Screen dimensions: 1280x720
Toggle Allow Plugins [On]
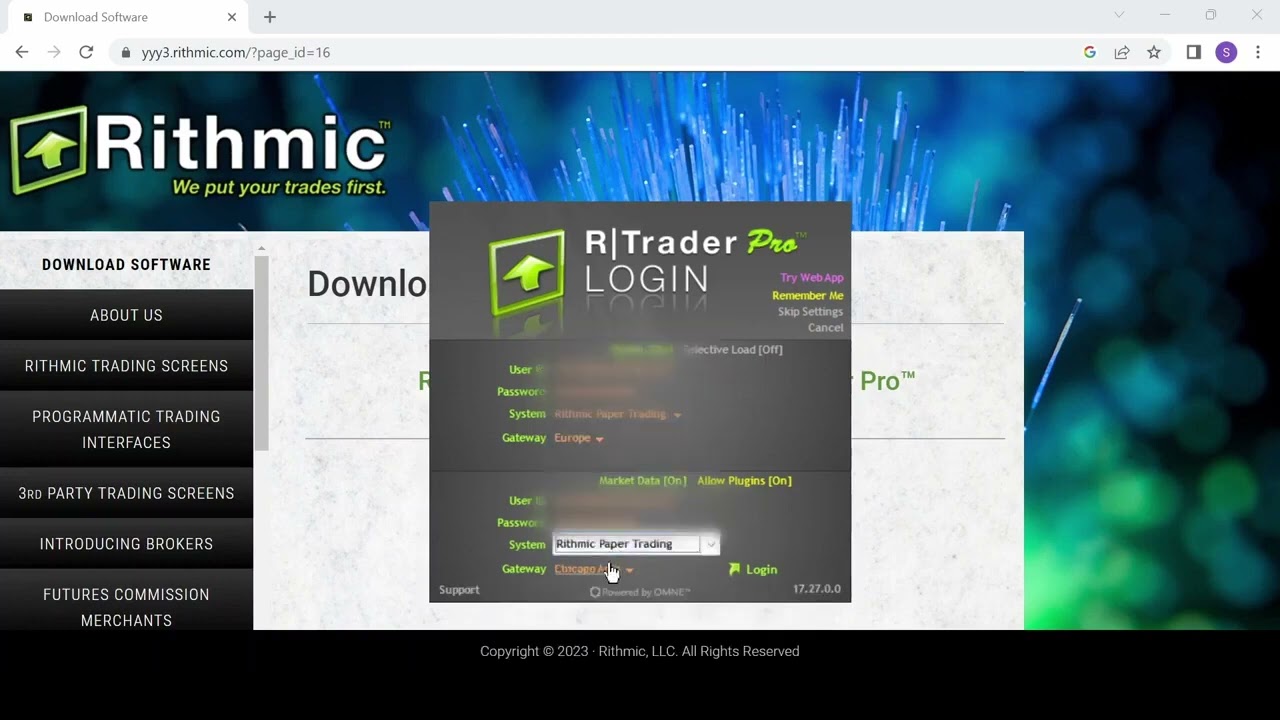pos(744,481)
